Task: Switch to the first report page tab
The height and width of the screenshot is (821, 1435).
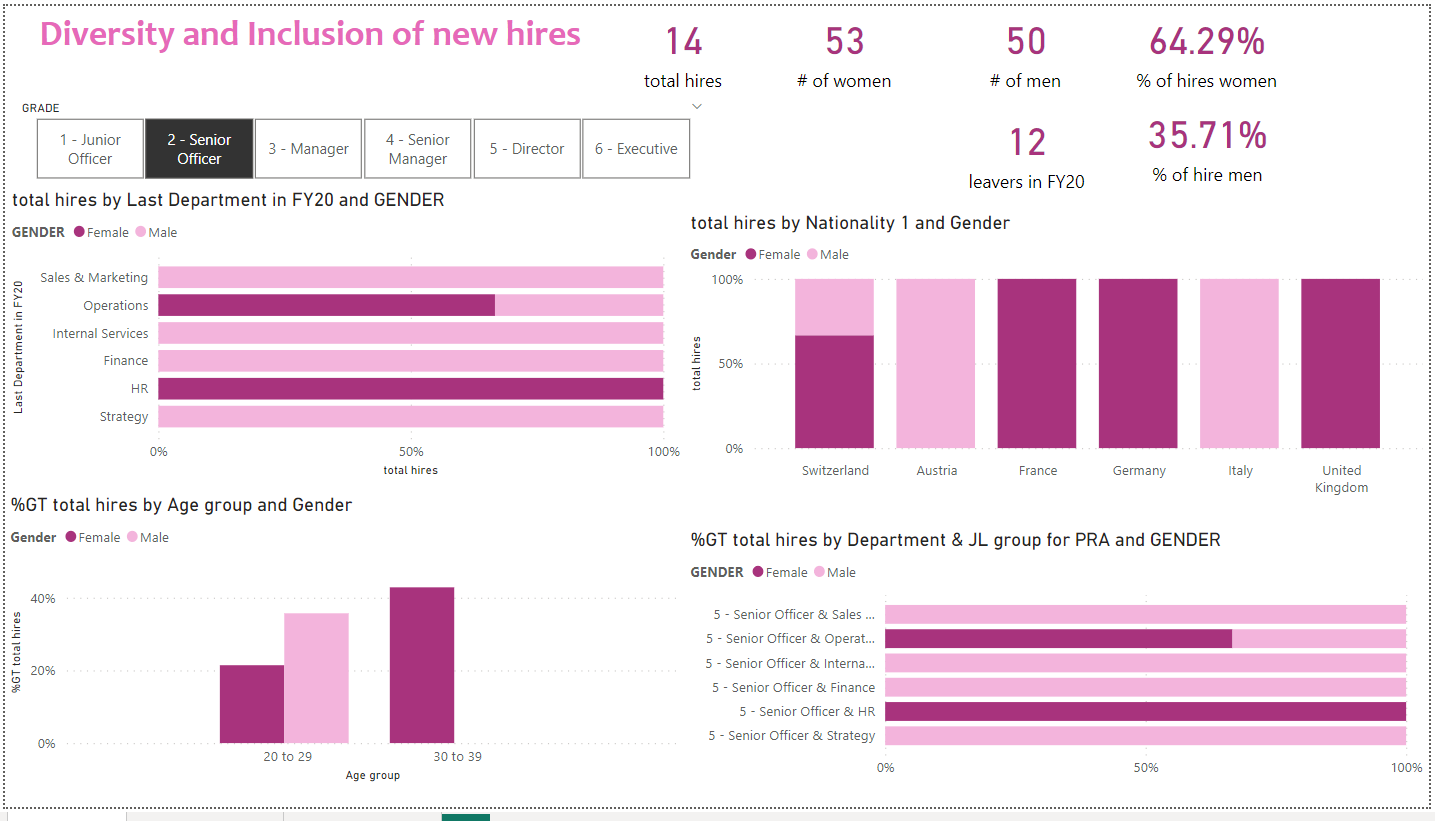Action: click(x=60, y=817)
